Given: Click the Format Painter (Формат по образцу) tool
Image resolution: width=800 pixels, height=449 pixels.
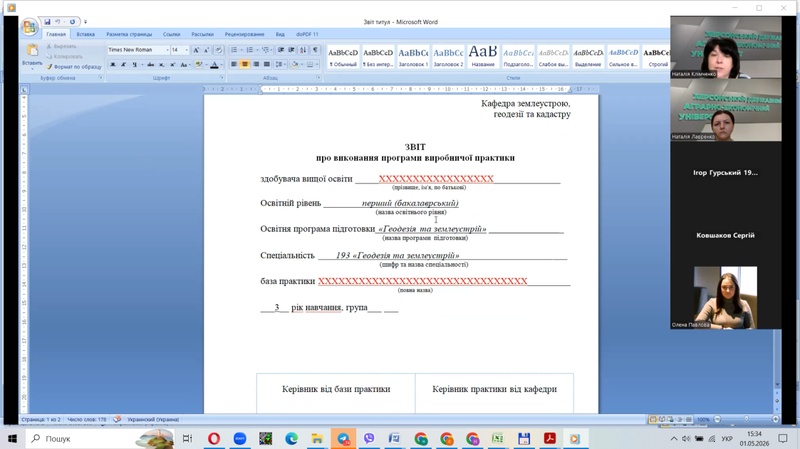Looking at the screenshot, I should point(74,66).
